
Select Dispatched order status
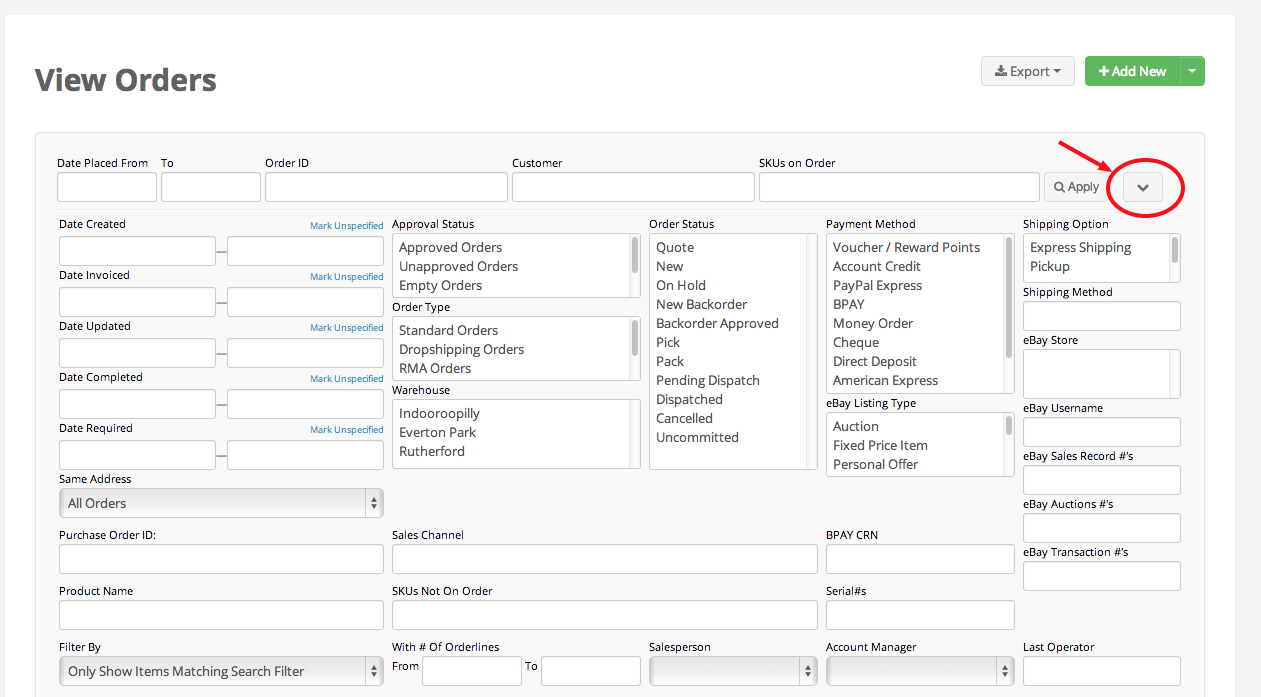(x=689, y=399)
